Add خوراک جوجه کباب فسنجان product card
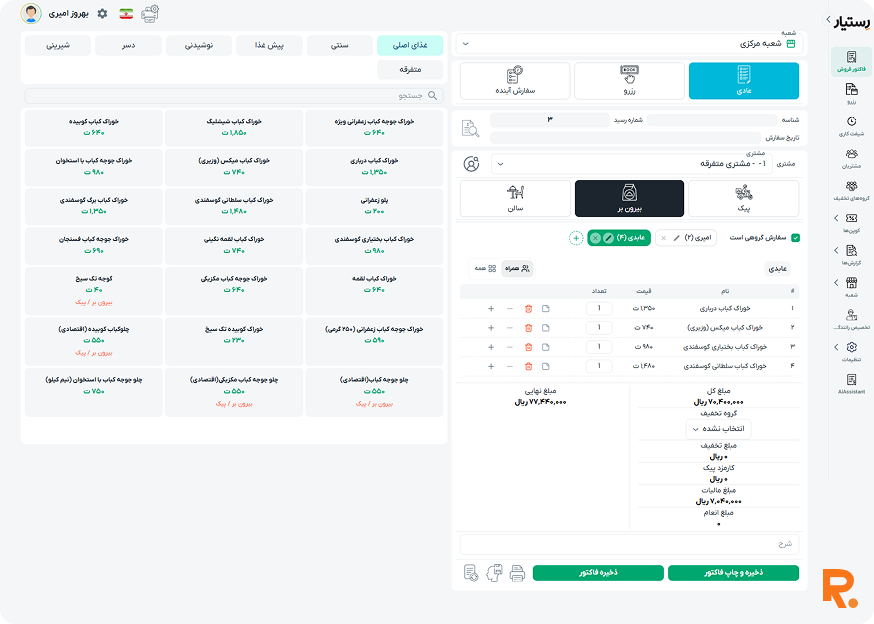Image resolution: width=874 pixels, height=624 pixels. pyautogui.click(x=94, y=245)
